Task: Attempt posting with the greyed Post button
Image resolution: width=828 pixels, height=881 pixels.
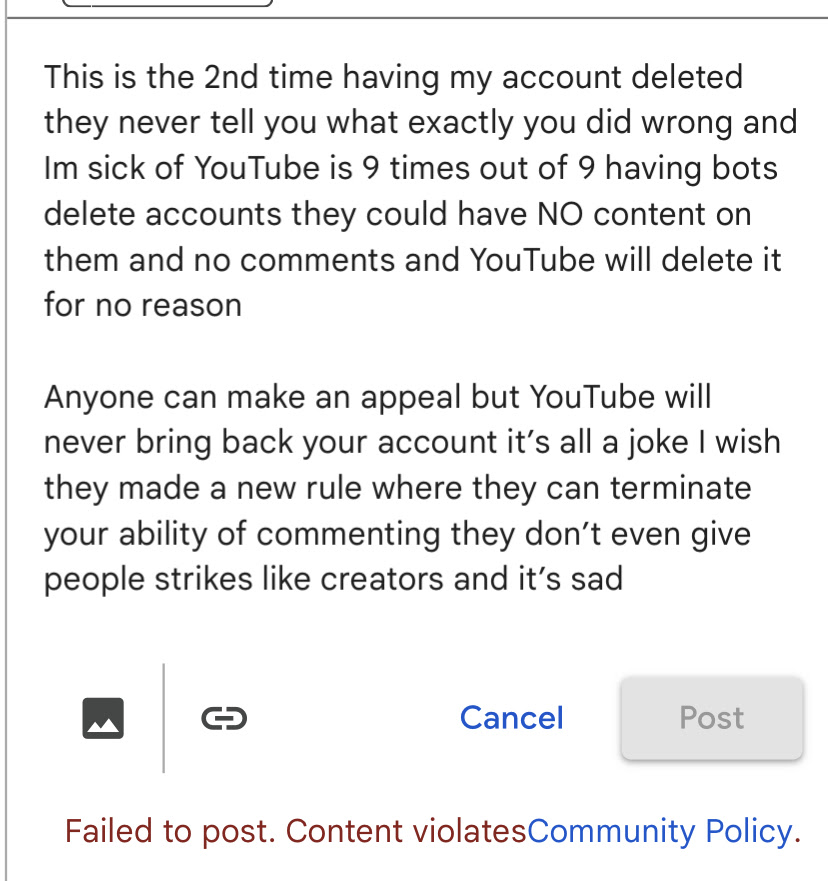Action: tap(711, 718)
